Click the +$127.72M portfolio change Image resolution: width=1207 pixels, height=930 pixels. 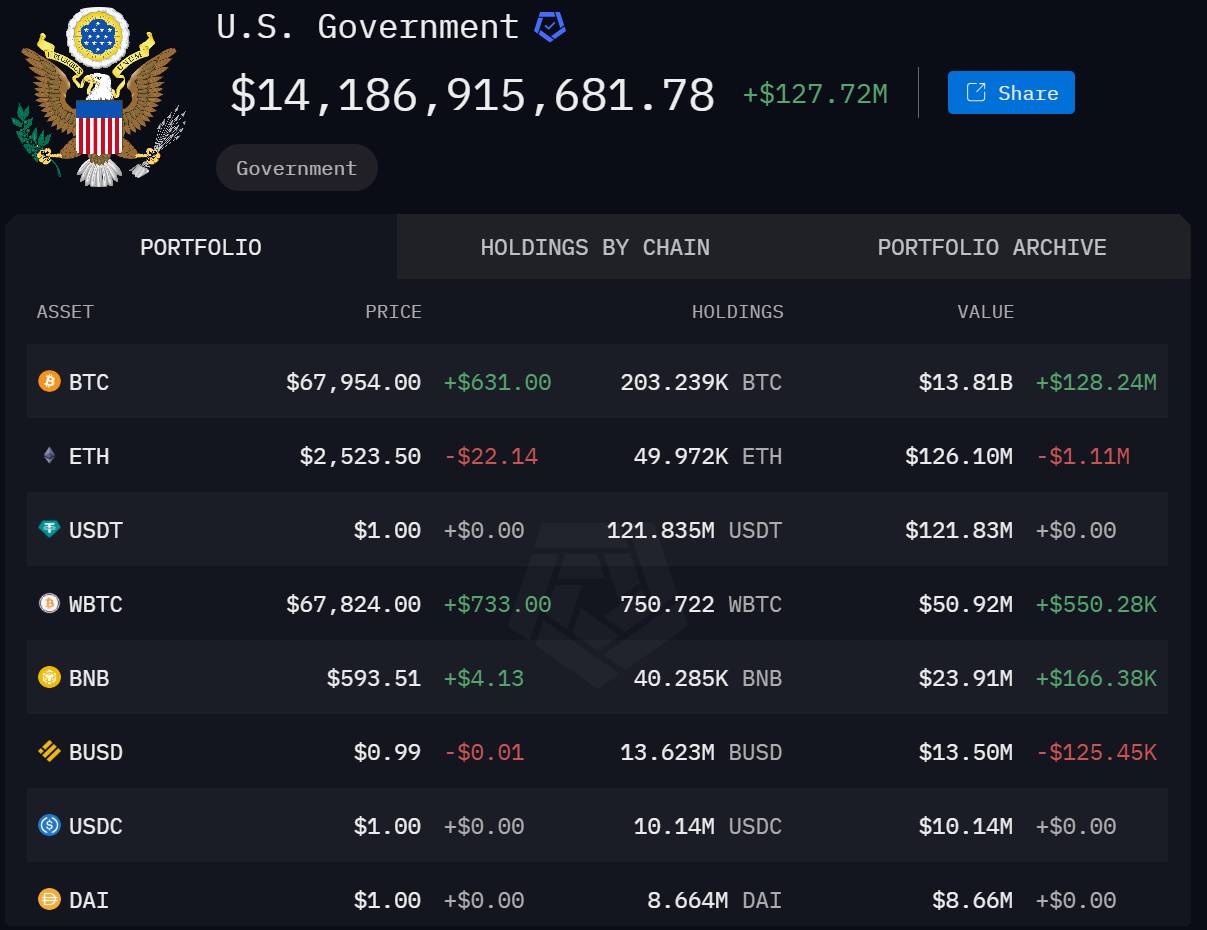815,94
